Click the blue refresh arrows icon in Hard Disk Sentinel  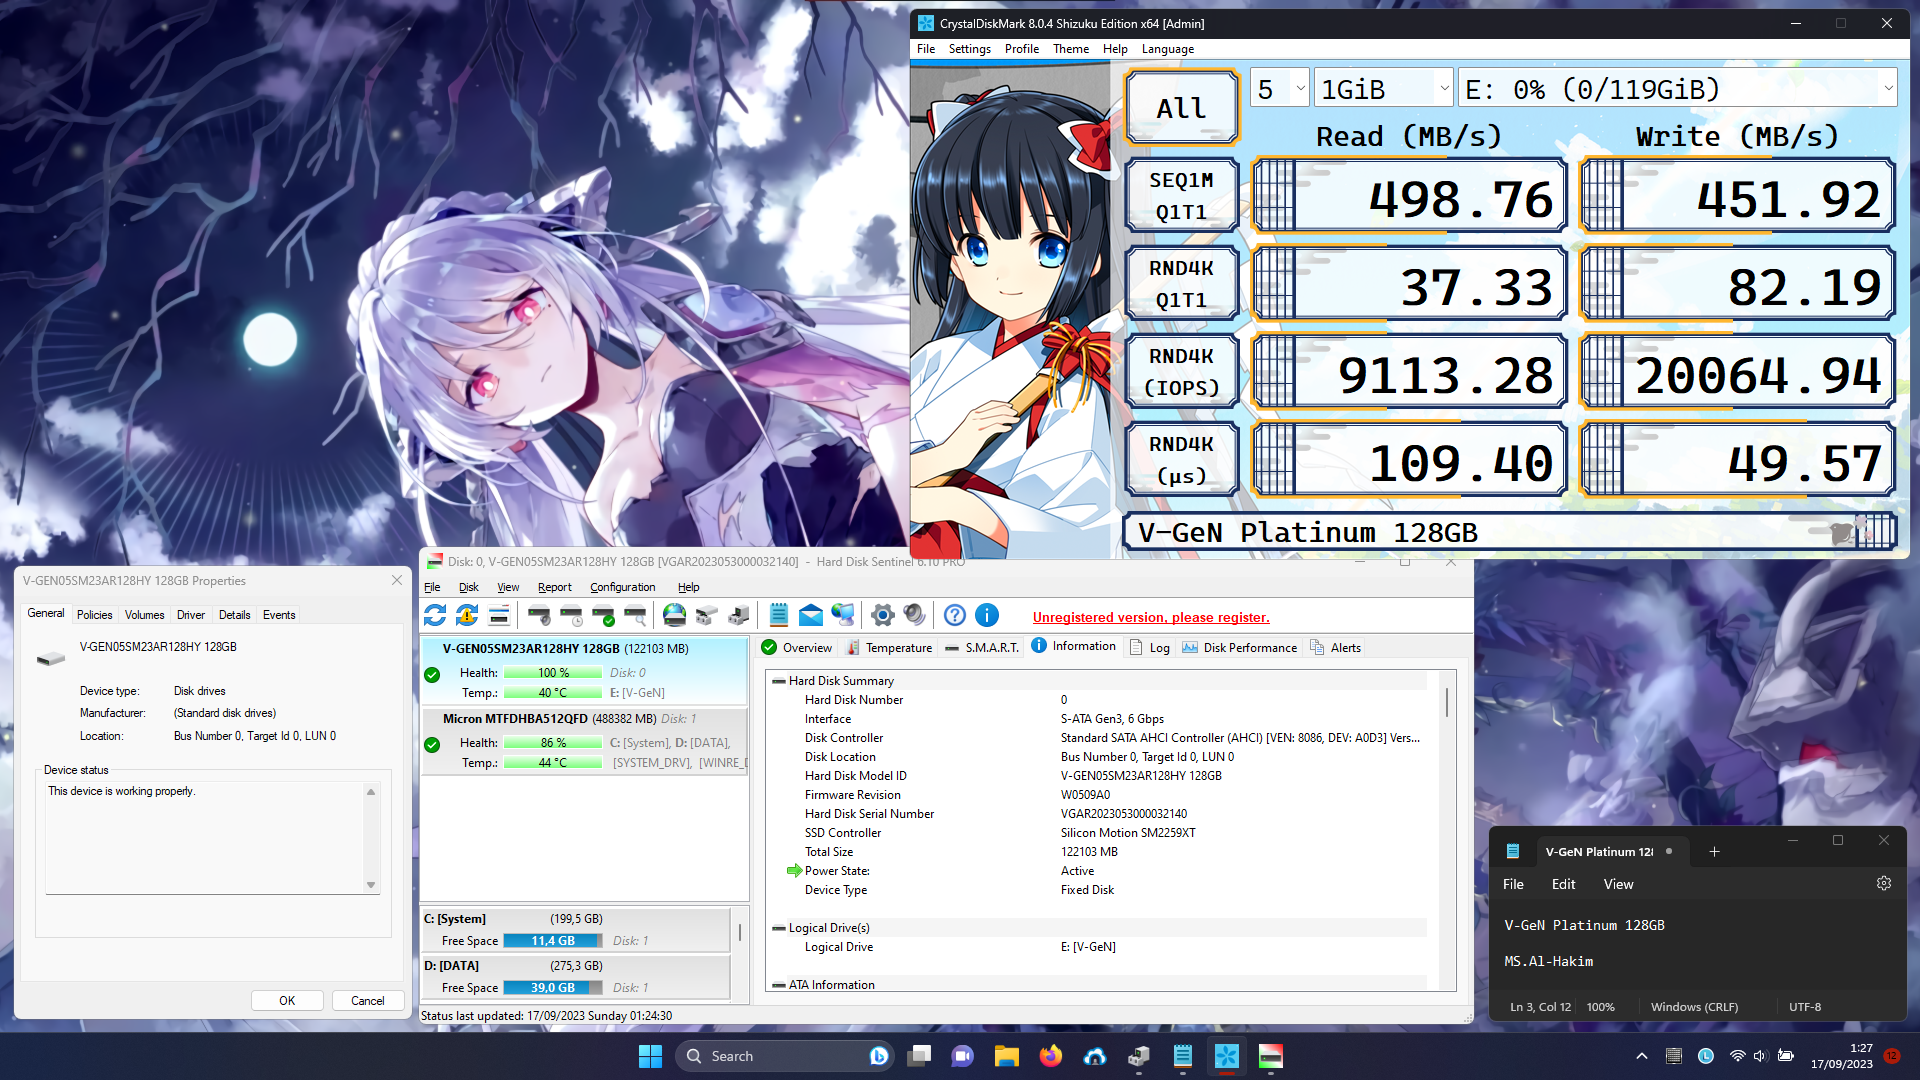tap(435, 615)
